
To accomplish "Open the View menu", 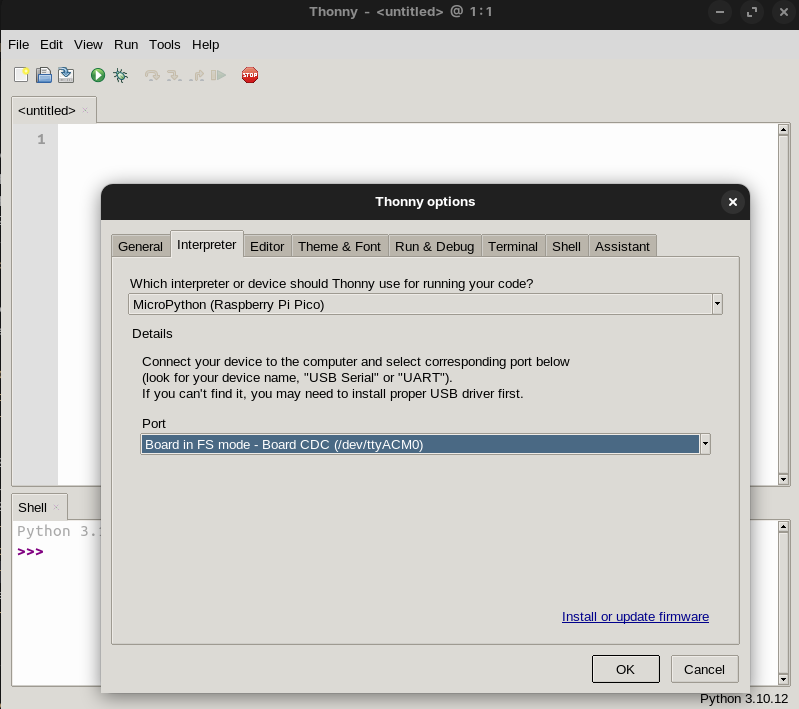I will point(88,45).
